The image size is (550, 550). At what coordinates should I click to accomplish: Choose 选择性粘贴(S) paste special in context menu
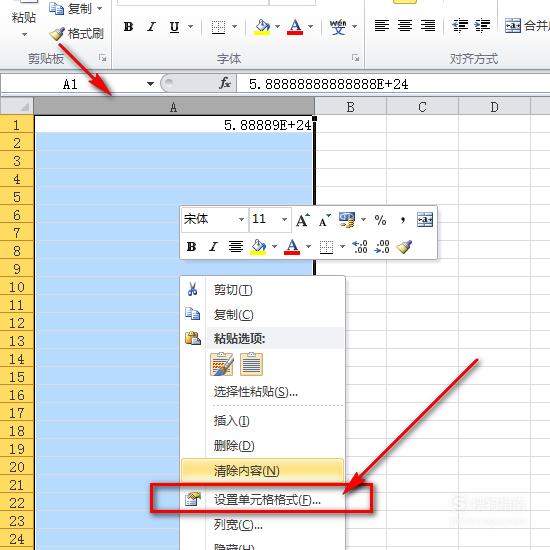pyautogui.click(x=263, y=391)
